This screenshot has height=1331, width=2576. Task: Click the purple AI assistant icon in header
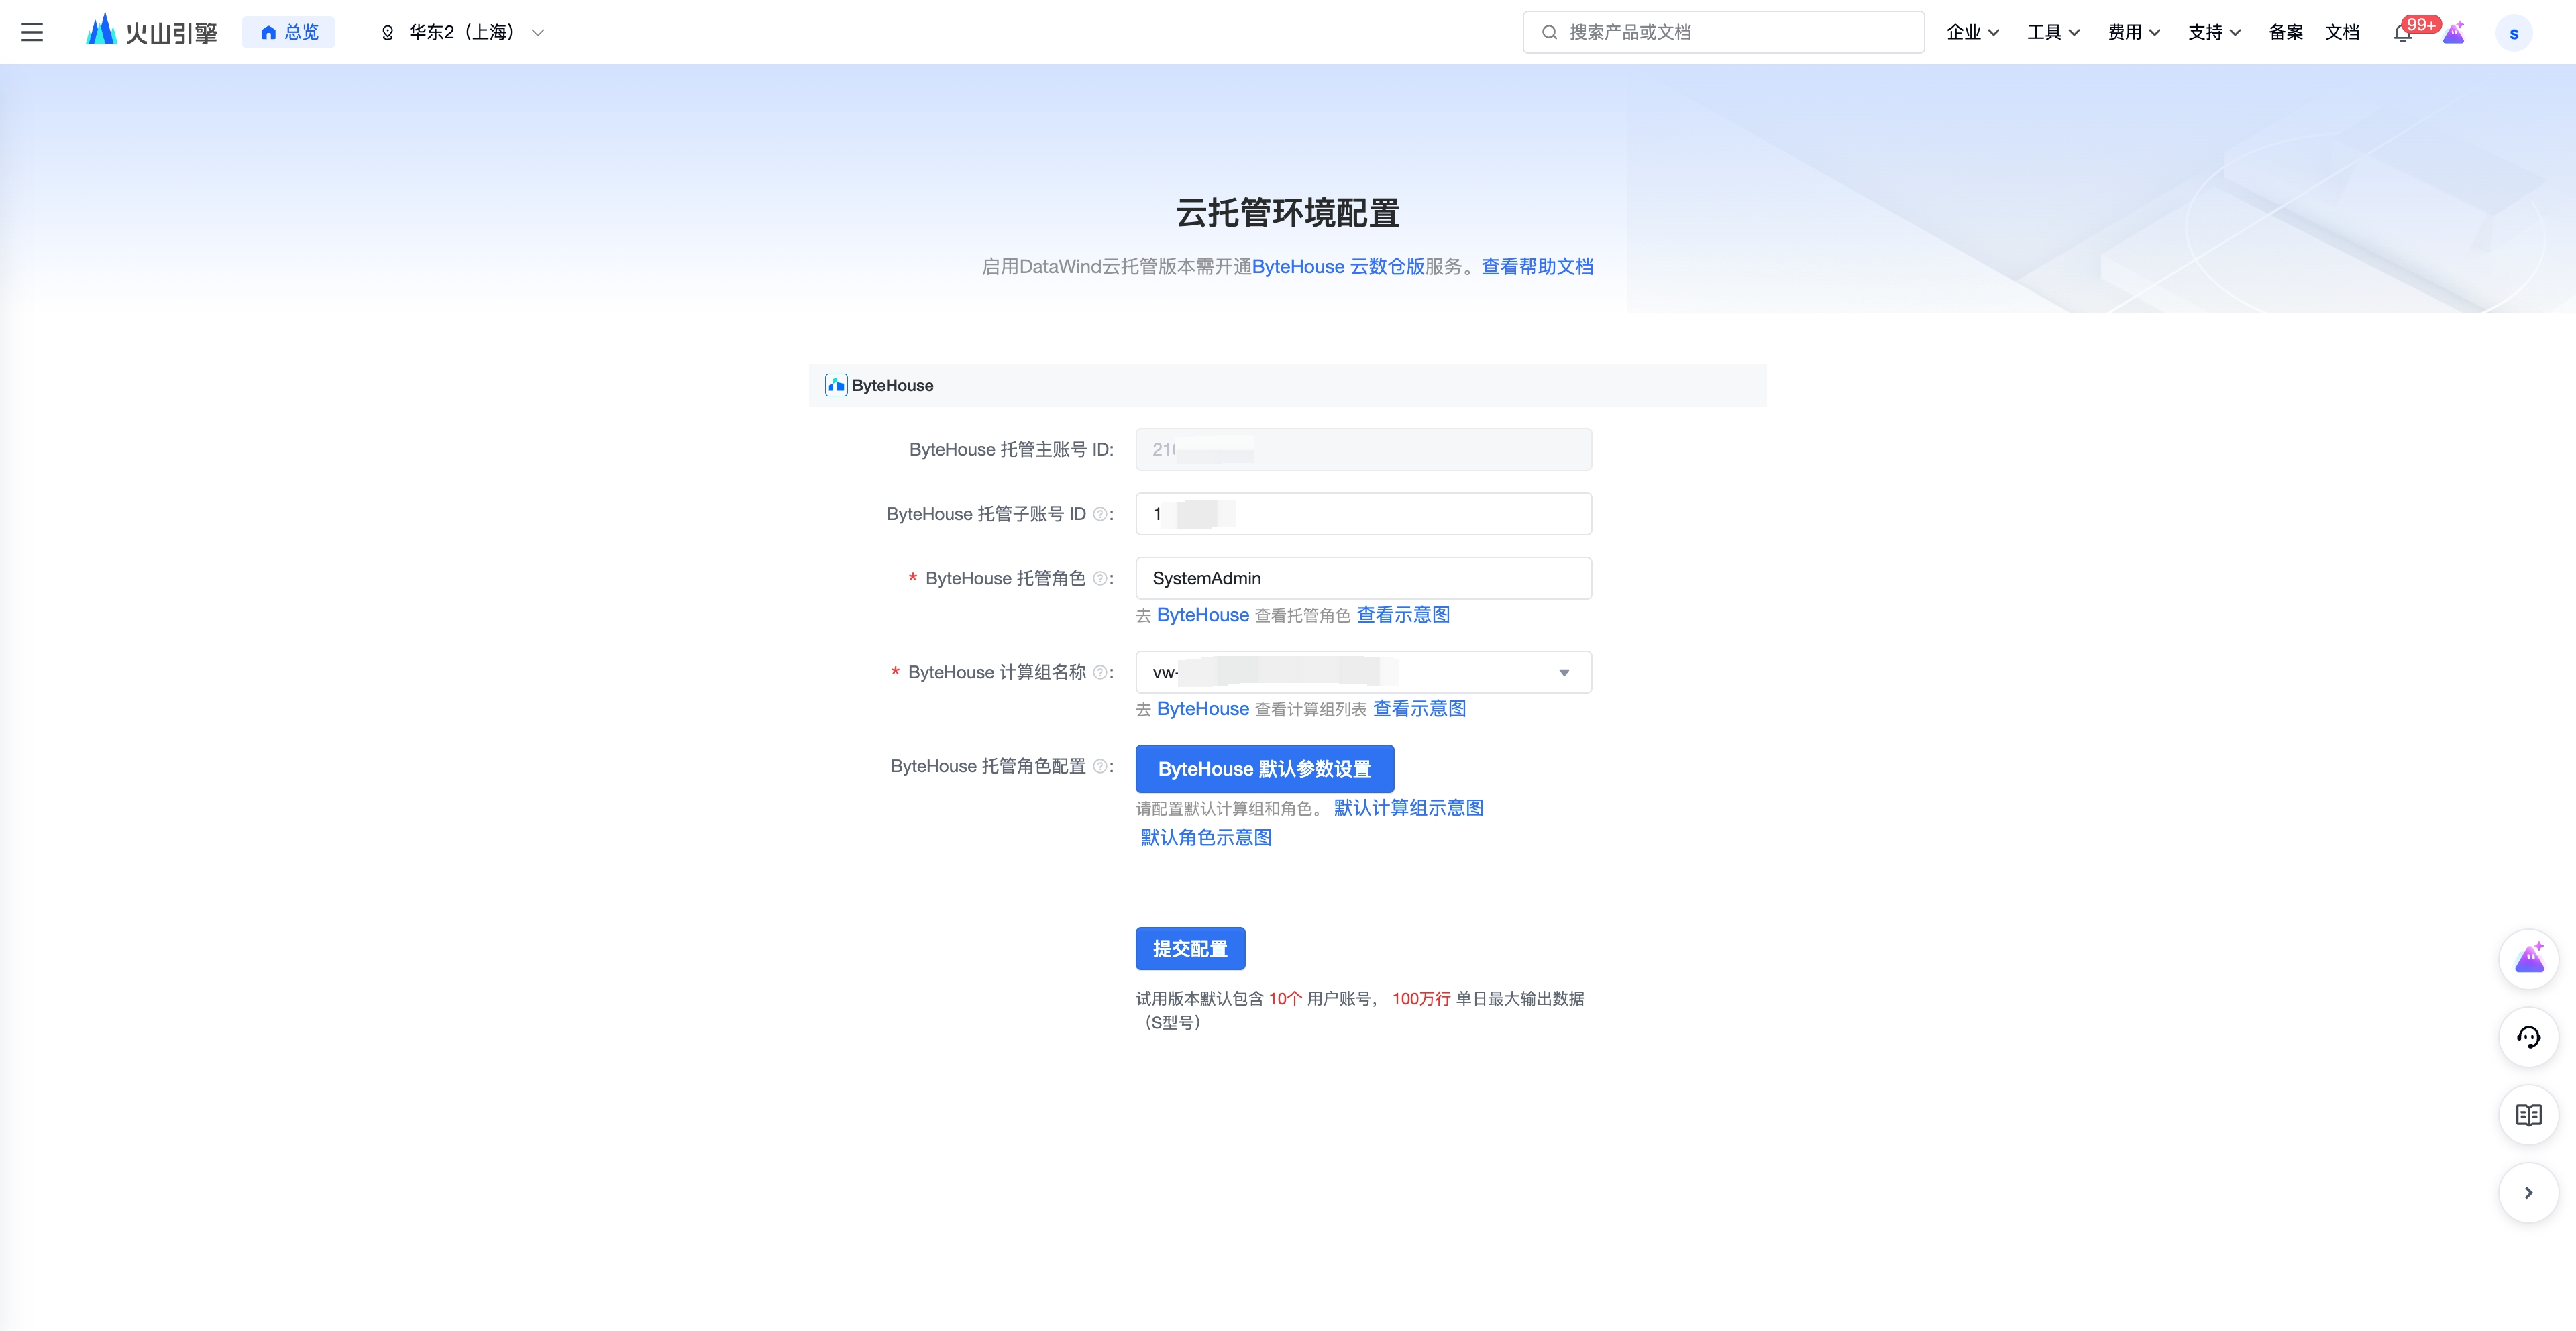click(x=2453, y=33)
